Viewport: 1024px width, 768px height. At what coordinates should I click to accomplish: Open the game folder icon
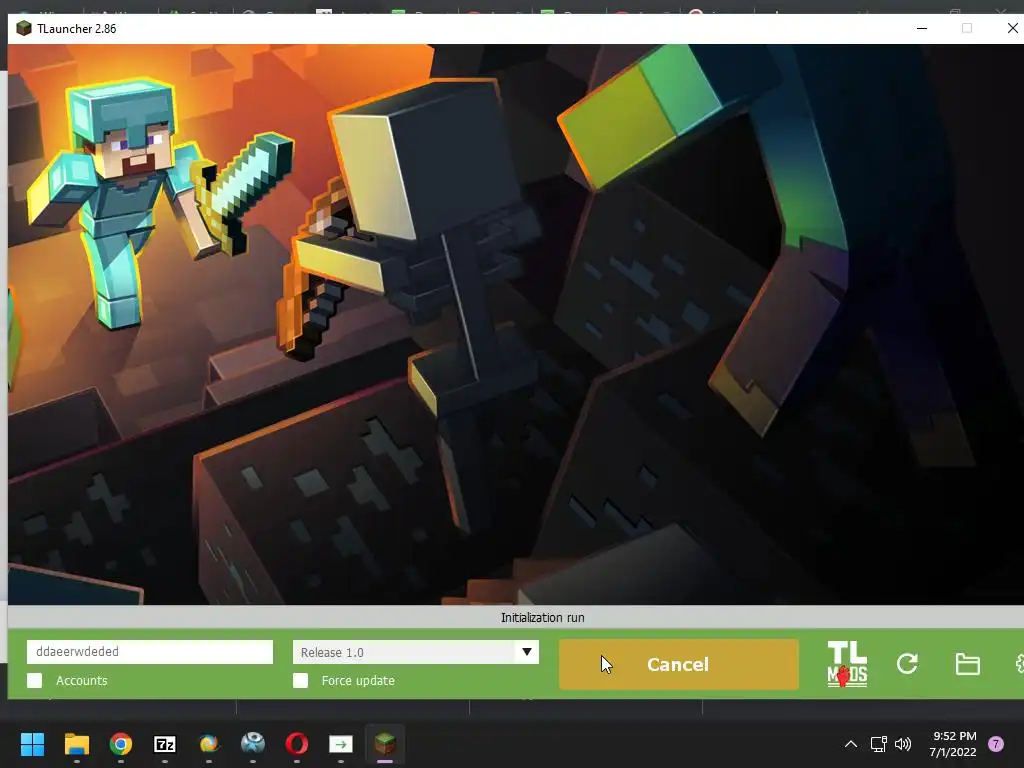coord(967,664)
